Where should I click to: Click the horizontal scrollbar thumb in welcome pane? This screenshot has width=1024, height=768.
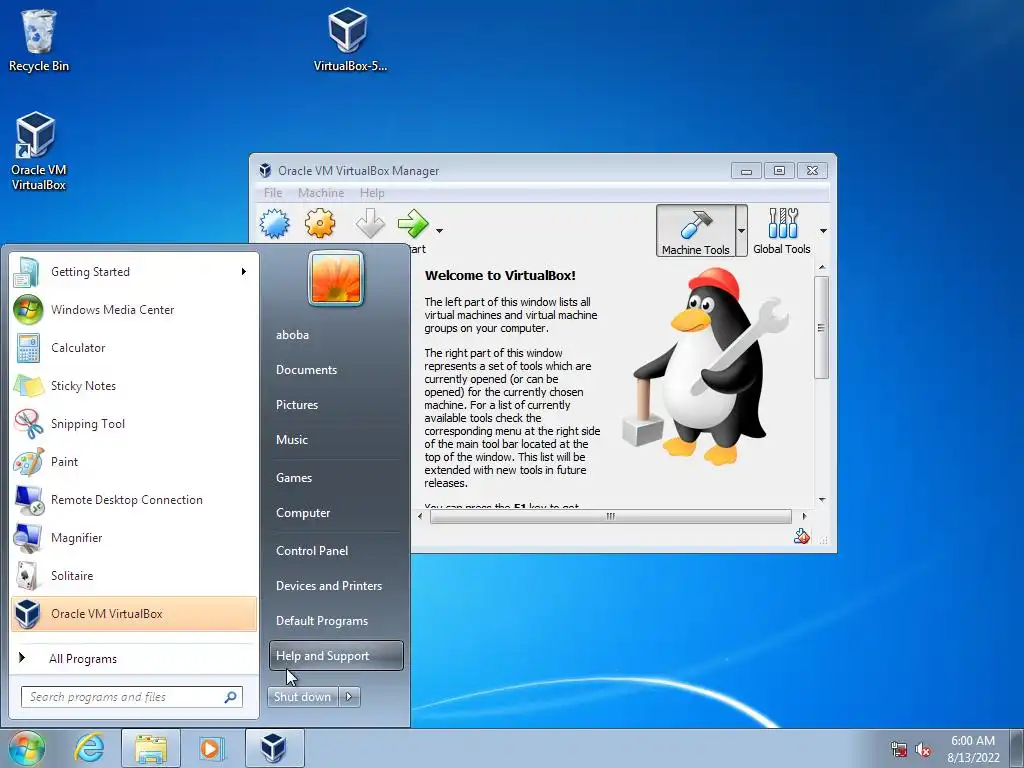pyautogui.click(x=611, y=517)
